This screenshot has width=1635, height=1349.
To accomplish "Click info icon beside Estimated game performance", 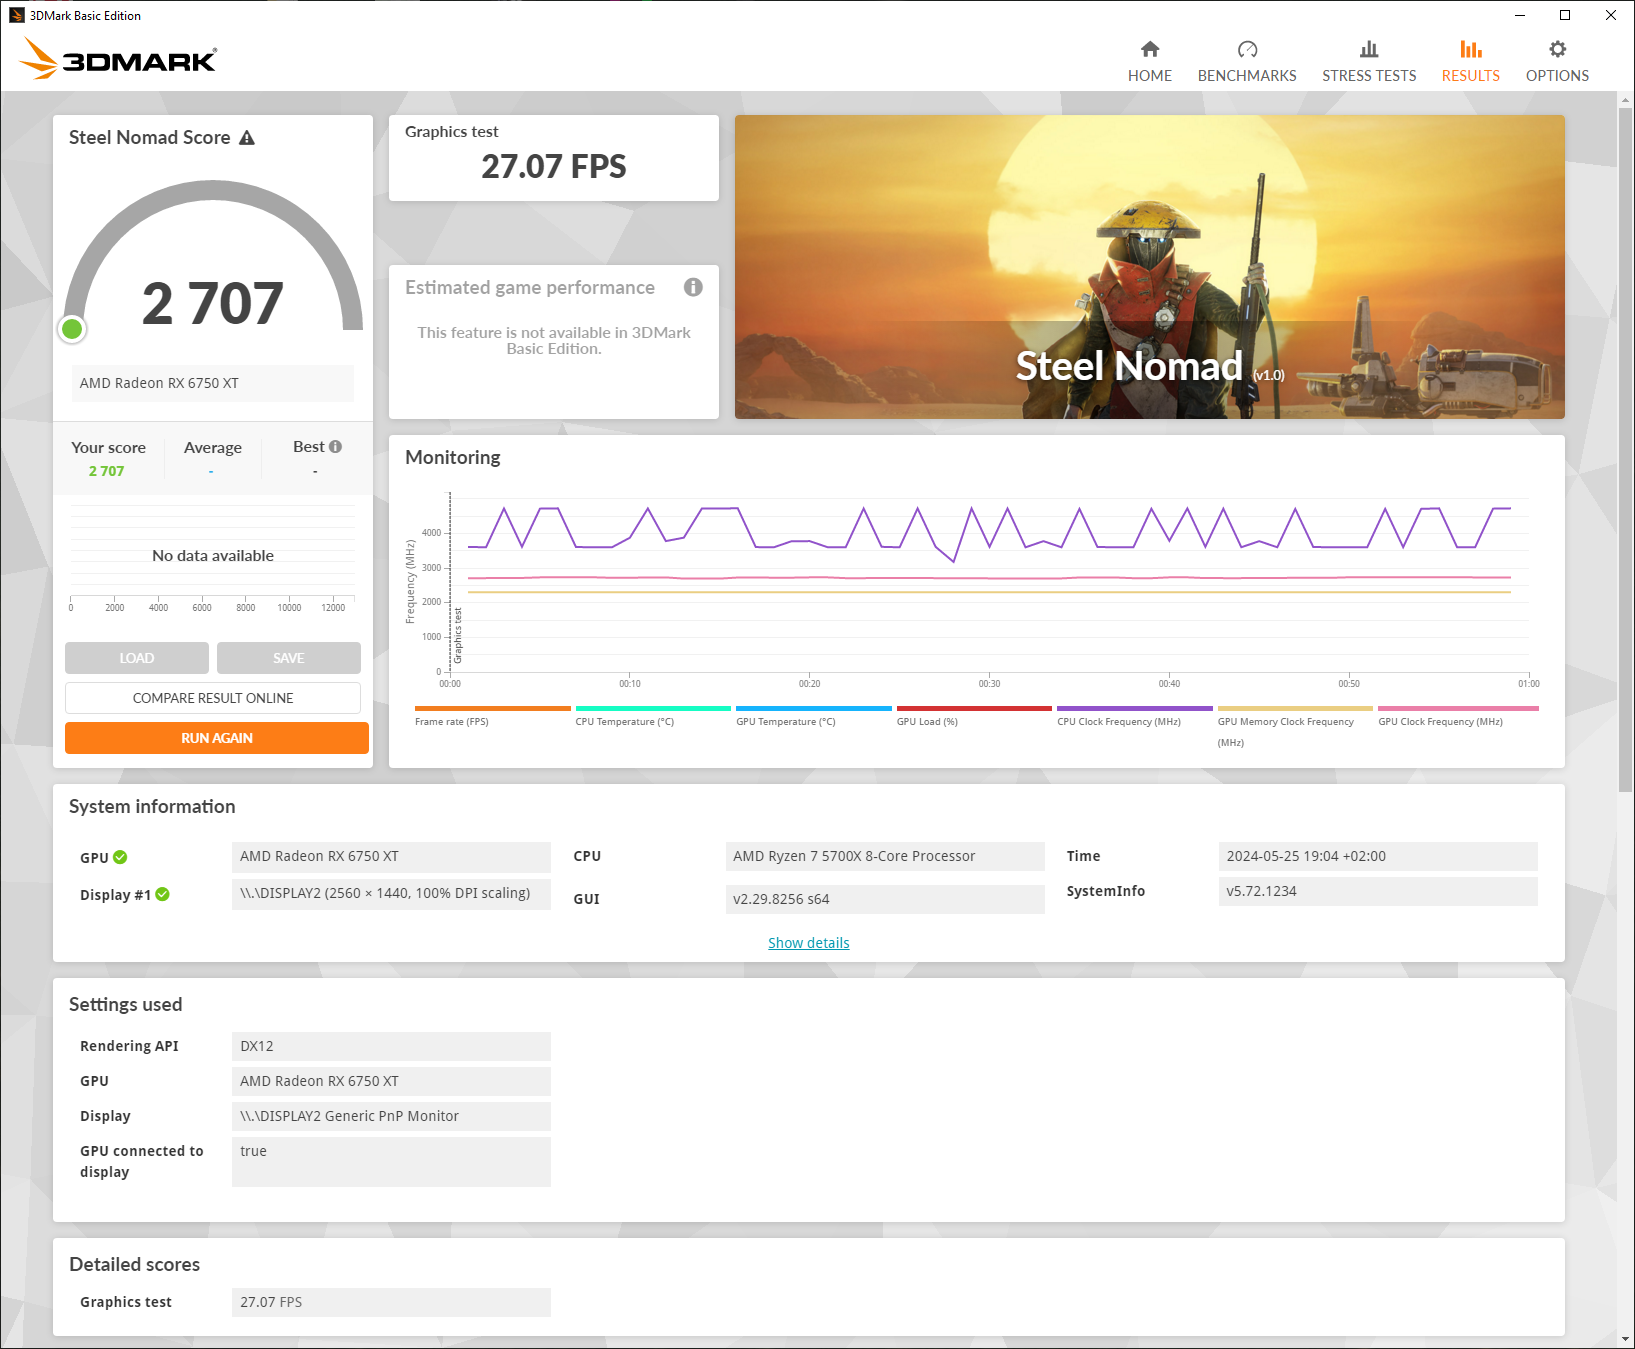I will [693, 287].
